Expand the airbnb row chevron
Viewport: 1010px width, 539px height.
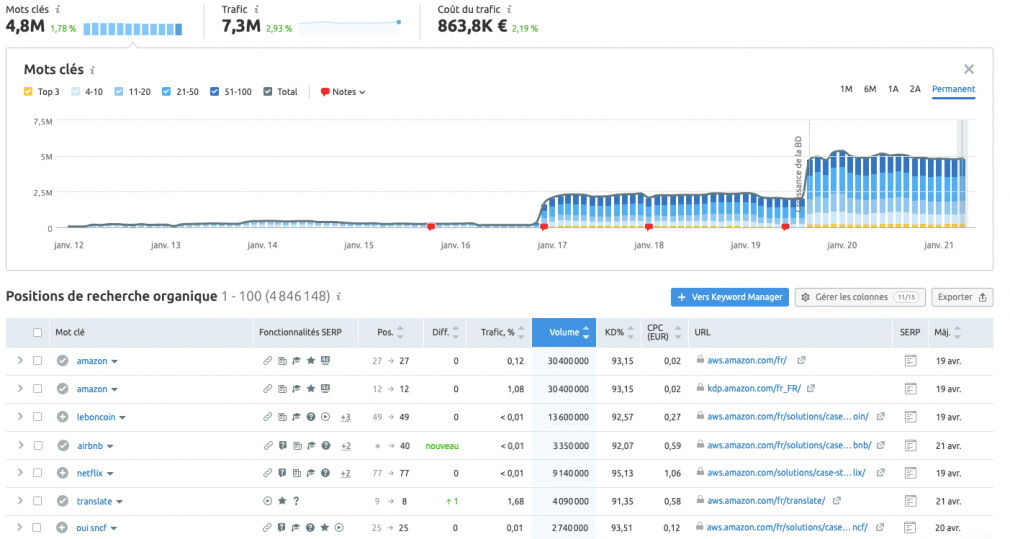tap(20, 445)
